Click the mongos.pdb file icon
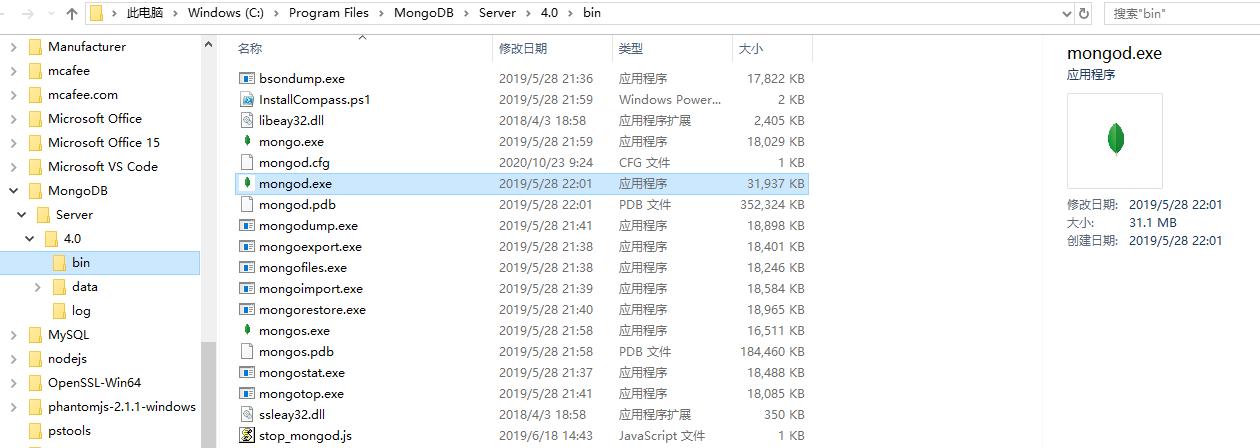1260x448 pixels. pos(248,351)
